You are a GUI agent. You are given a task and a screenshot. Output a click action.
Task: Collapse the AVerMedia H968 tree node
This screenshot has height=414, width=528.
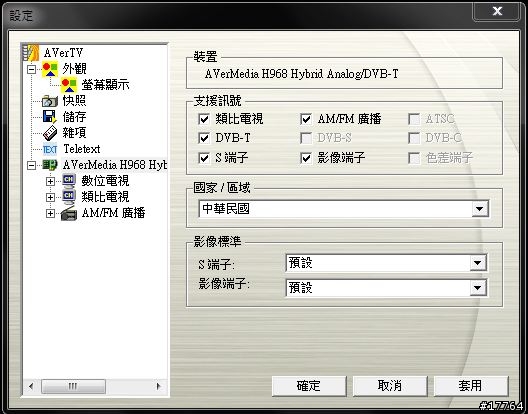(x=31, y=165)
